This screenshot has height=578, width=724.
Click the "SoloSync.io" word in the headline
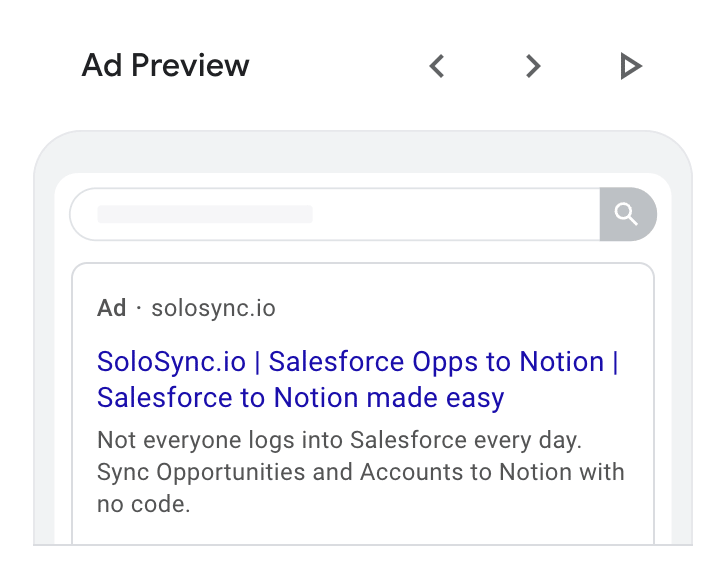pos(171,361)
